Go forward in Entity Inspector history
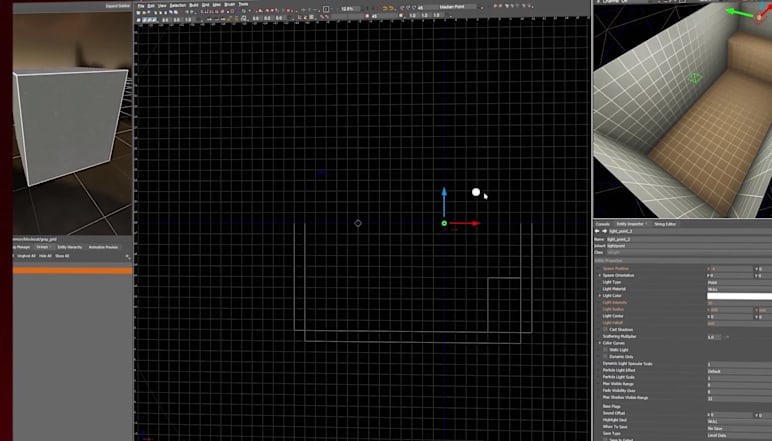Viewport: 772px width, 441px height. pyautogui.click(x=605, y=231)
